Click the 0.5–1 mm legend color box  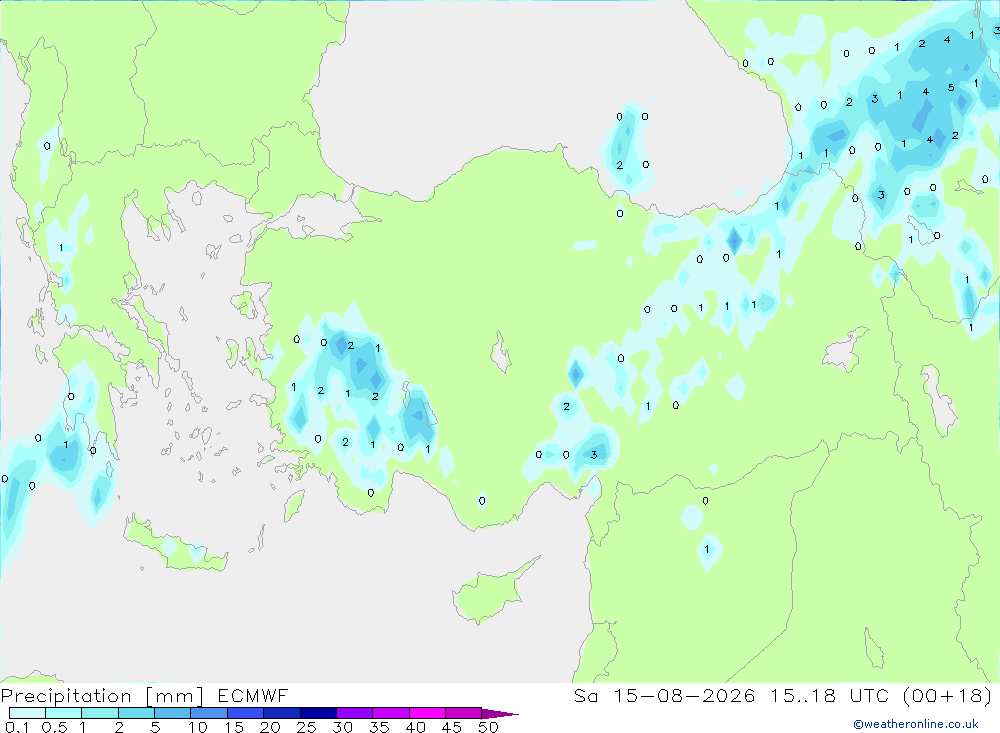coord(63,713)
